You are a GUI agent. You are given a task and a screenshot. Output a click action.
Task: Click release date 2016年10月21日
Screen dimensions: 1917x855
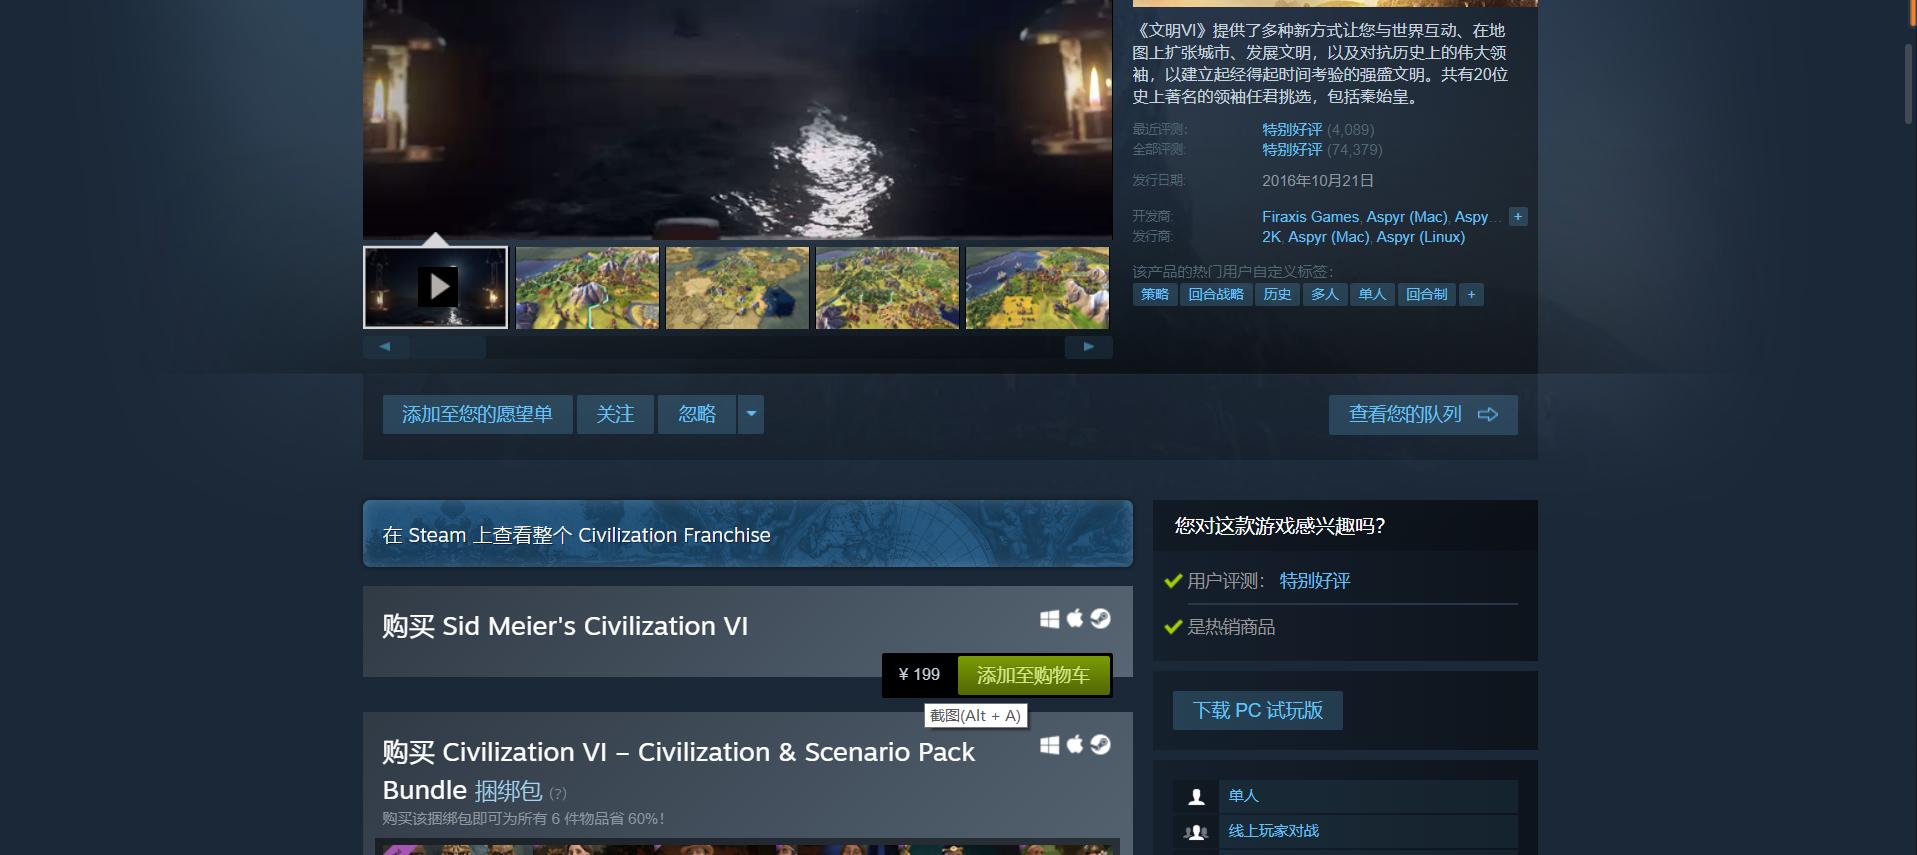coord(1318,181)
